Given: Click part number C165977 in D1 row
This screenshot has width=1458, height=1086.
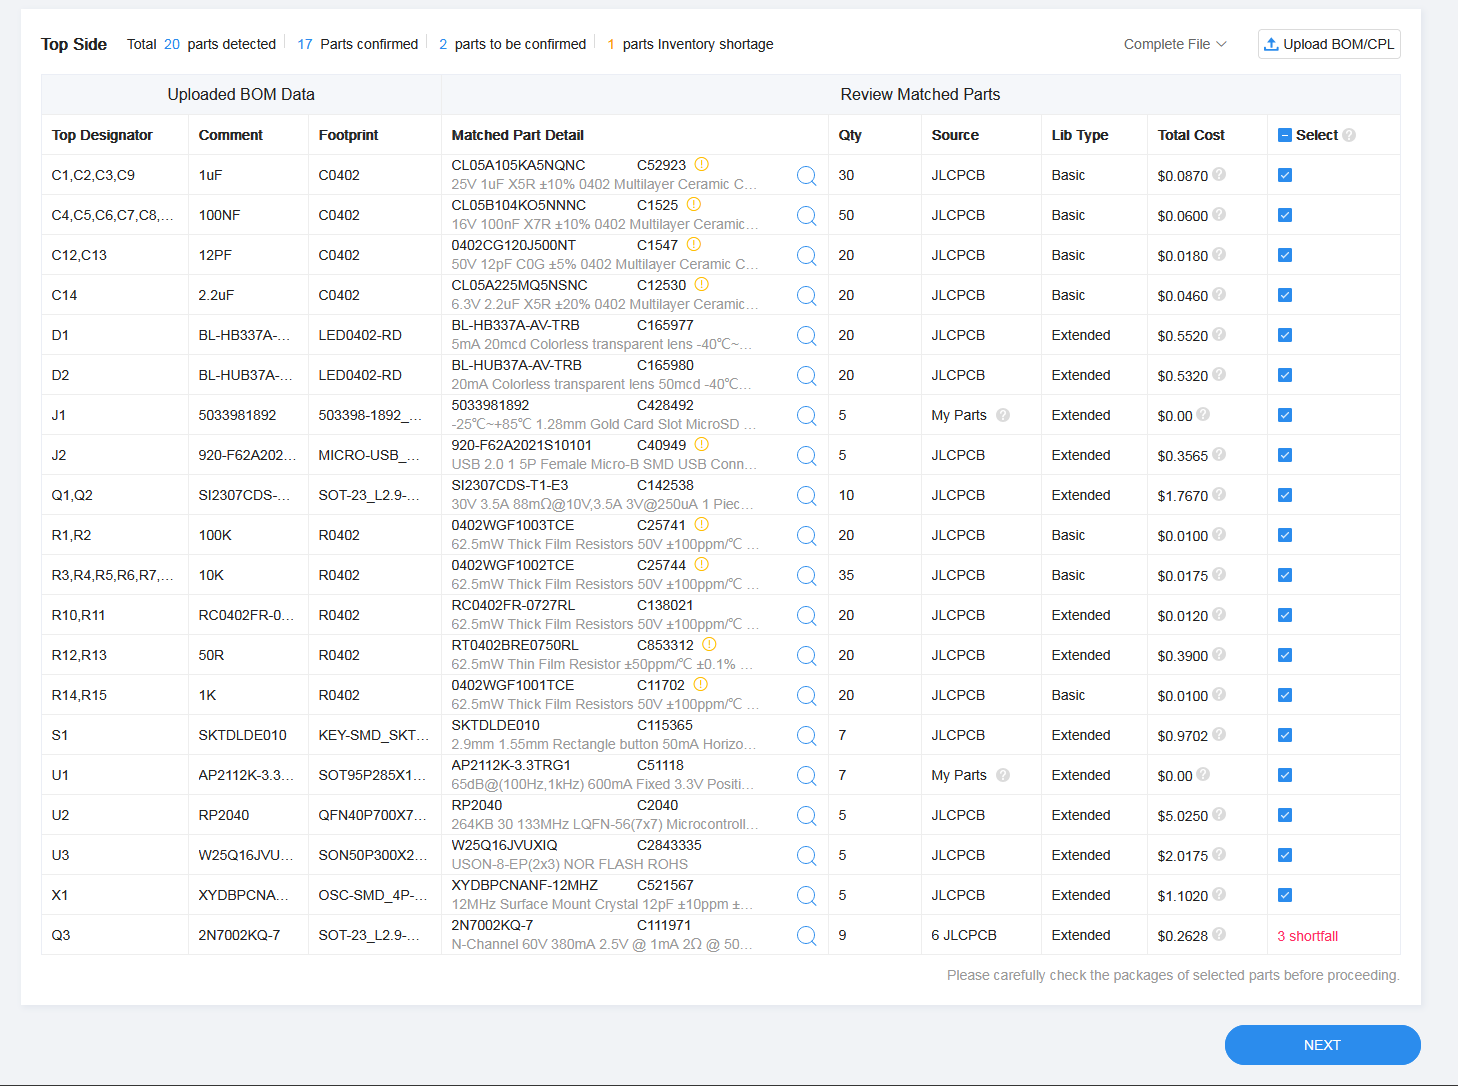Looking at the screenshot, I should (x=667, y=324).
